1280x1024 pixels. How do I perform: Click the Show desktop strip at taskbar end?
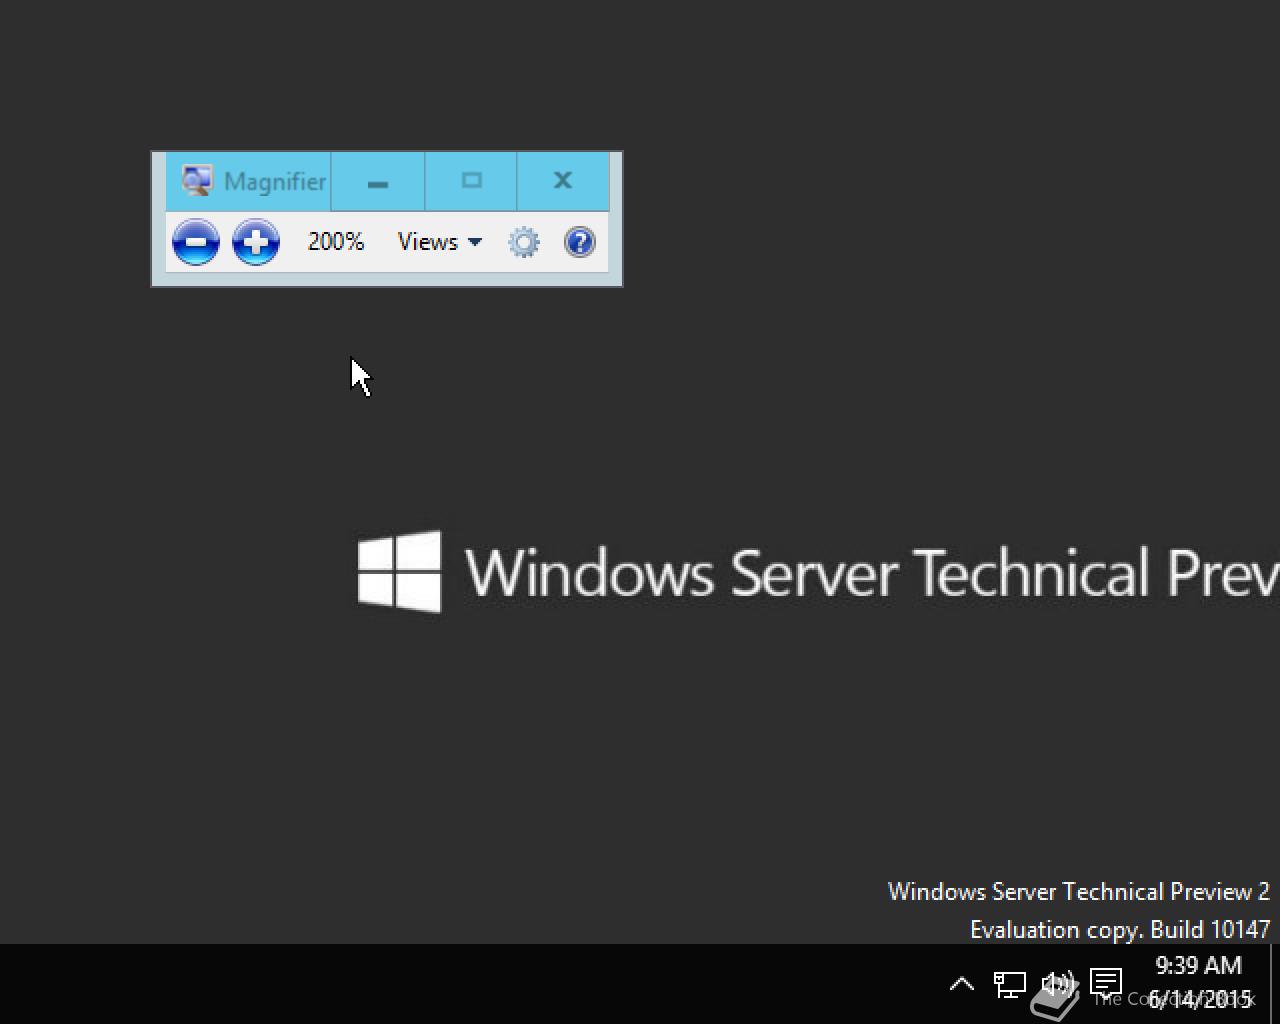(x=1275, y=984)
